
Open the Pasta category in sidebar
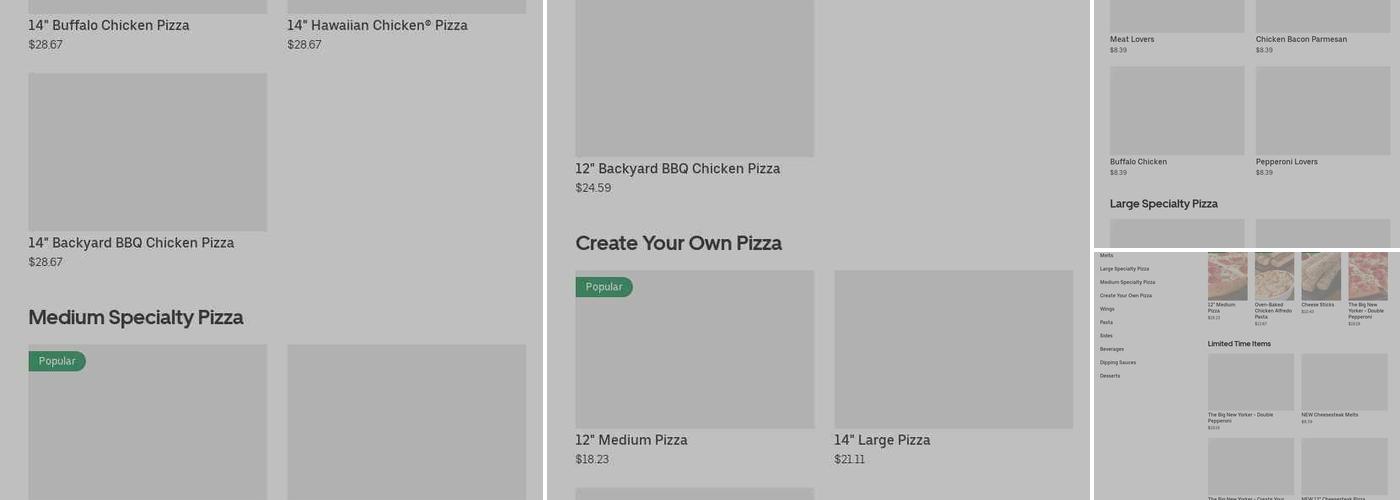click(1106, 322)
